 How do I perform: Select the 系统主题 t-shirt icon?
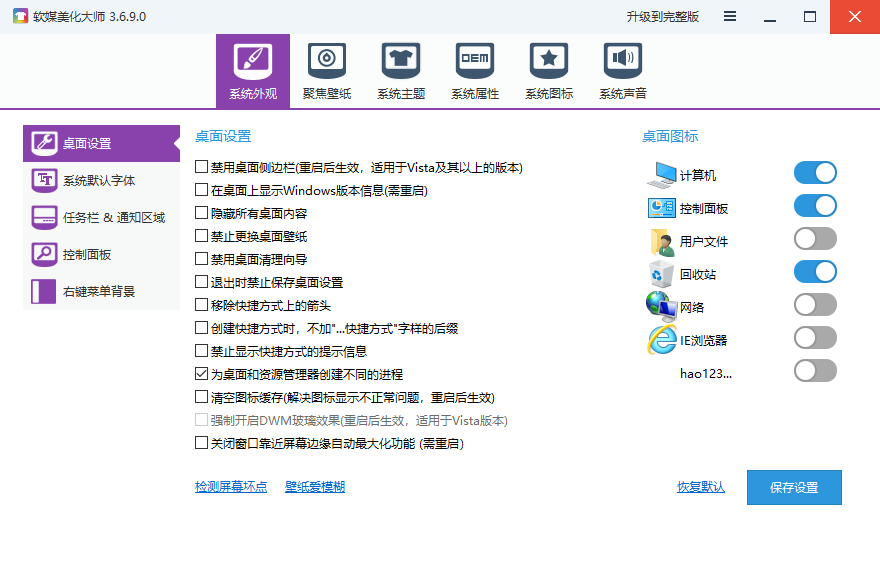click(x=400, y=62)
